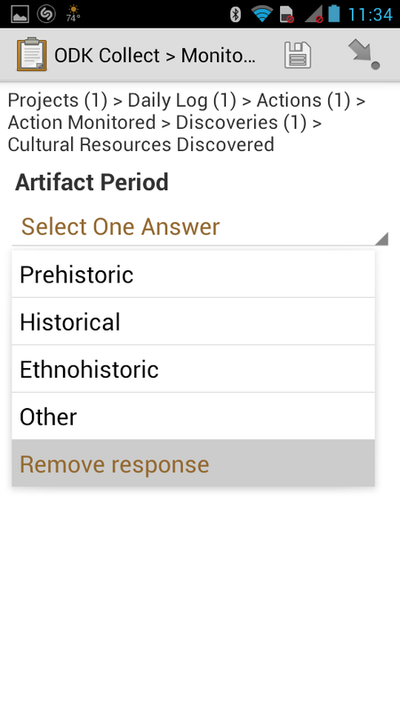Collapse the Select One Answer dropdown
Screen dimensions: 400x711
pos(200,227)
